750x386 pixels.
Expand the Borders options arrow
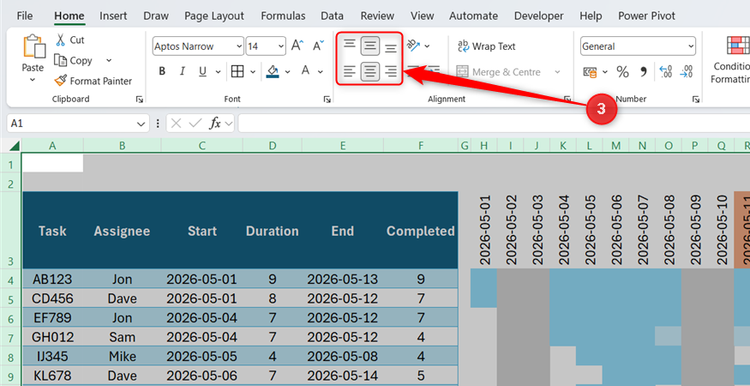pyautogui.click(x=253, y=72)
